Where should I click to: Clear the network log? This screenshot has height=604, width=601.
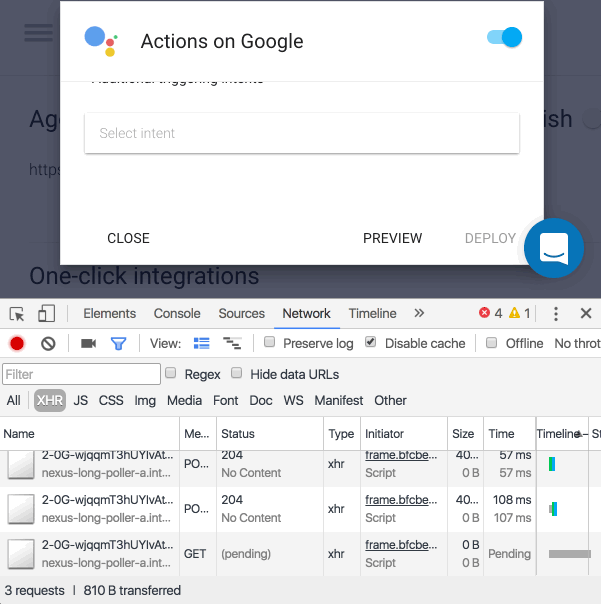coord(48,344)
